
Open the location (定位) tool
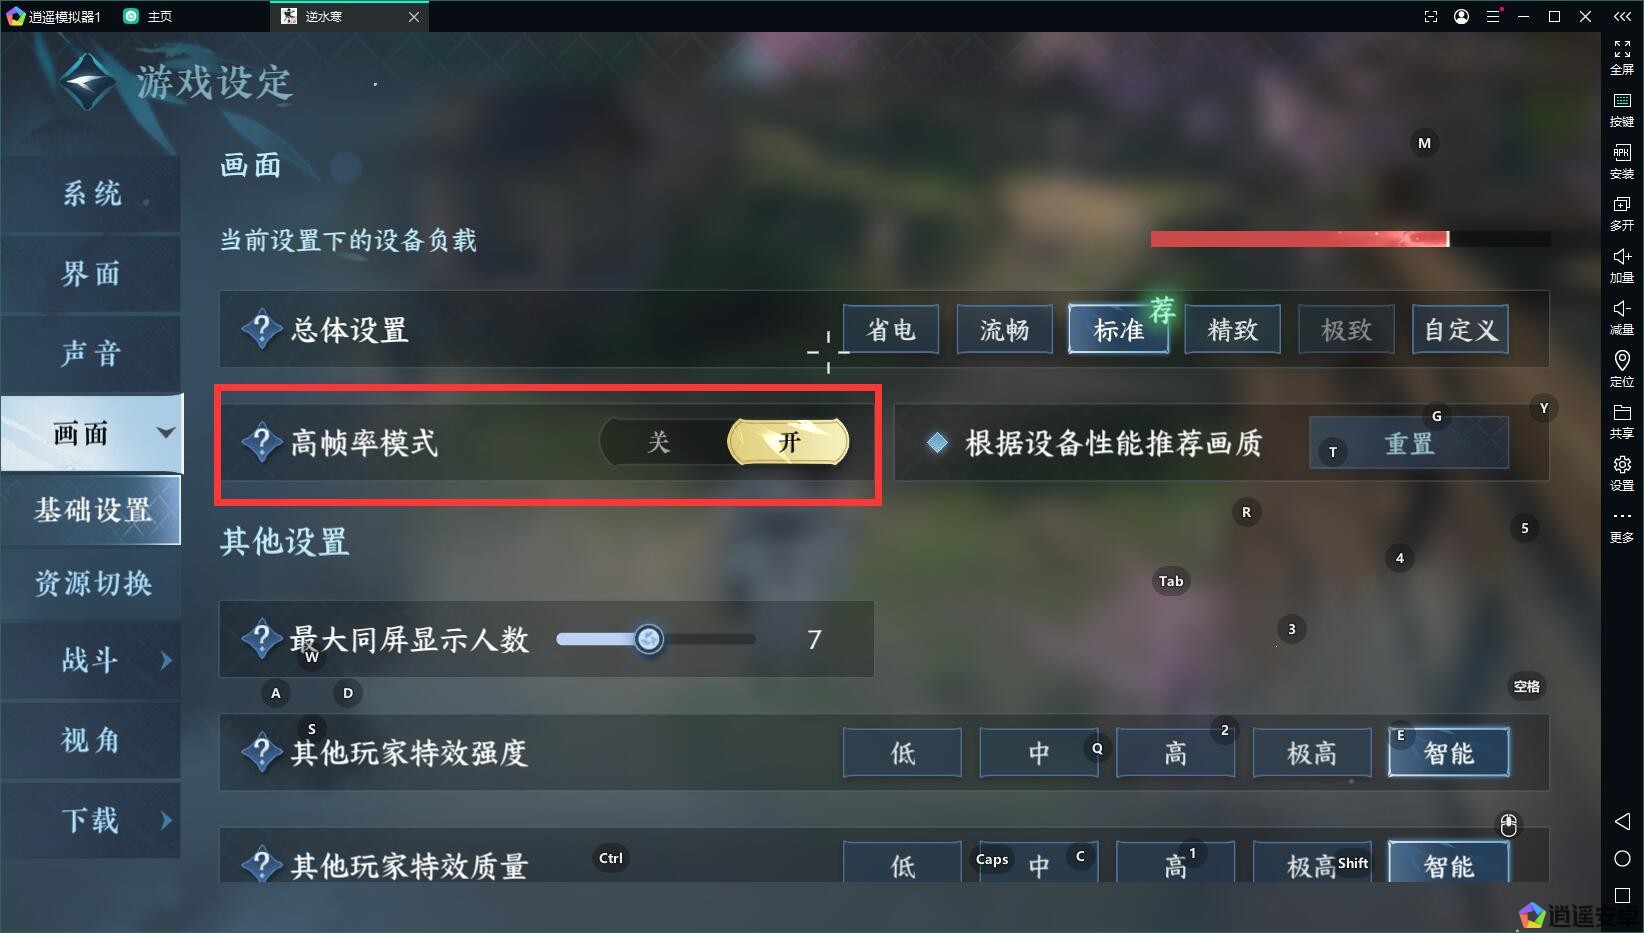1622,369
